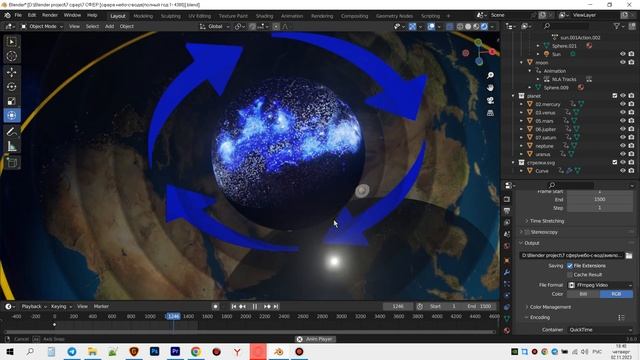The image size is (640, 360).
Task: Uncheck File Extensions checkbox
Action: (x=570, y=266)
